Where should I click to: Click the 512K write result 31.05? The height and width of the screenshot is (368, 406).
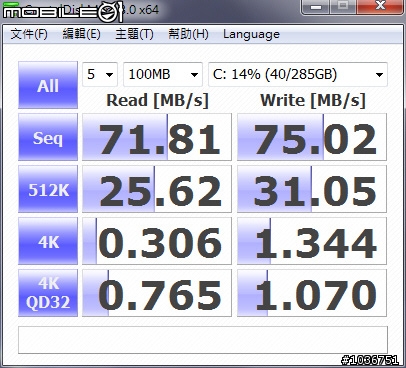coord(312,189)
